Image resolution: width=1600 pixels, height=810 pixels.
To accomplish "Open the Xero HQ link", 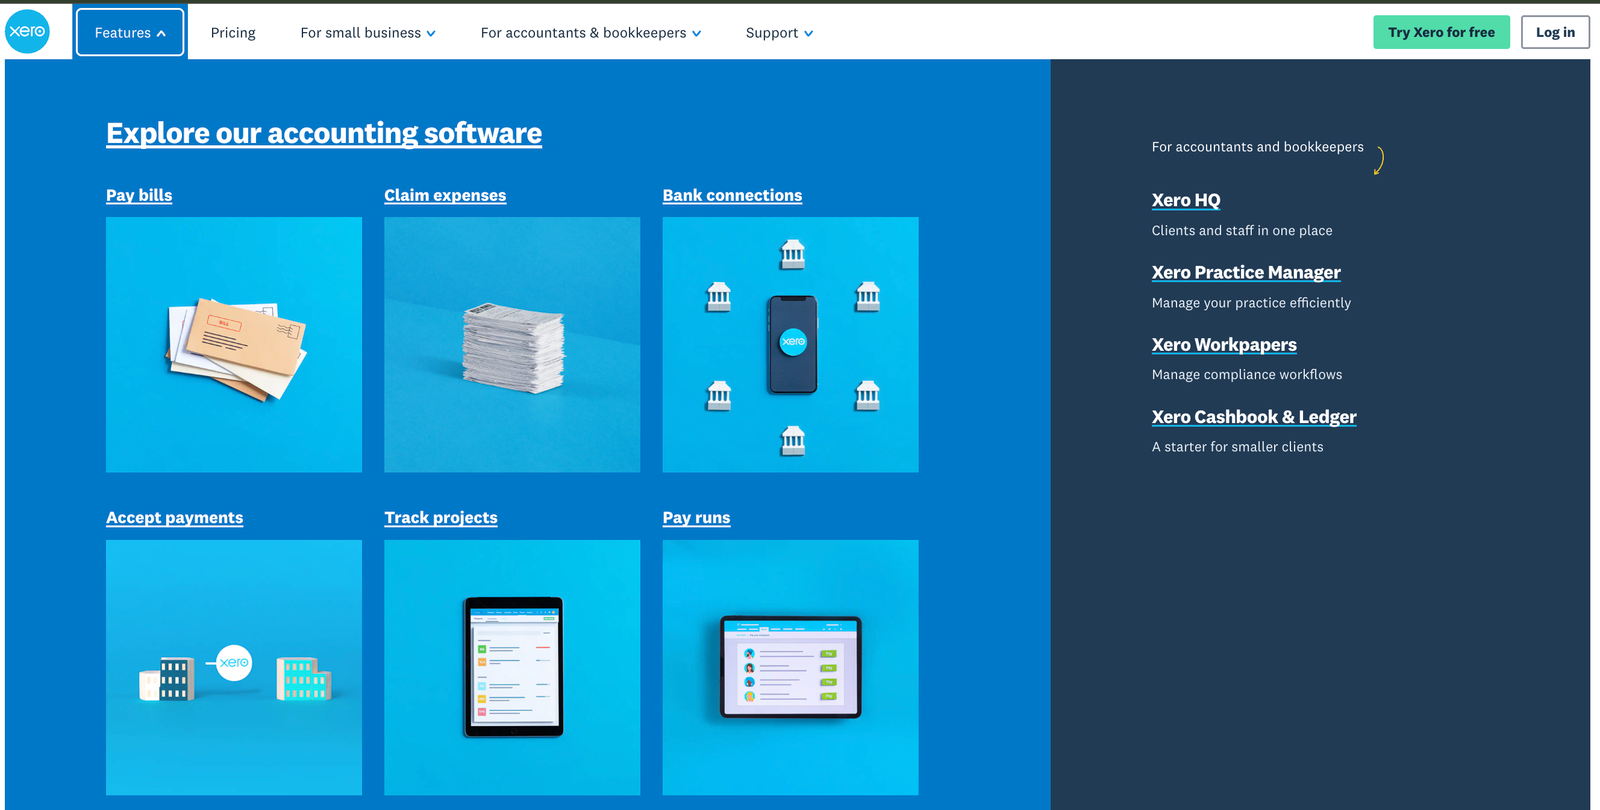I will (x=1186, y=200).
